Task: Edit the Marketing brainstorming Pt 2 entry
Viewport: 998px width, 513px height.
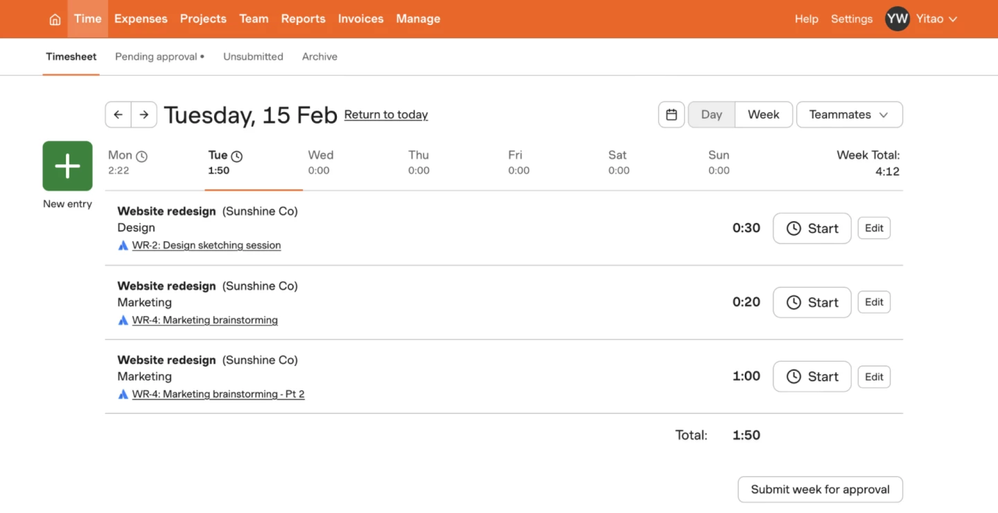Action: point(874,377)
